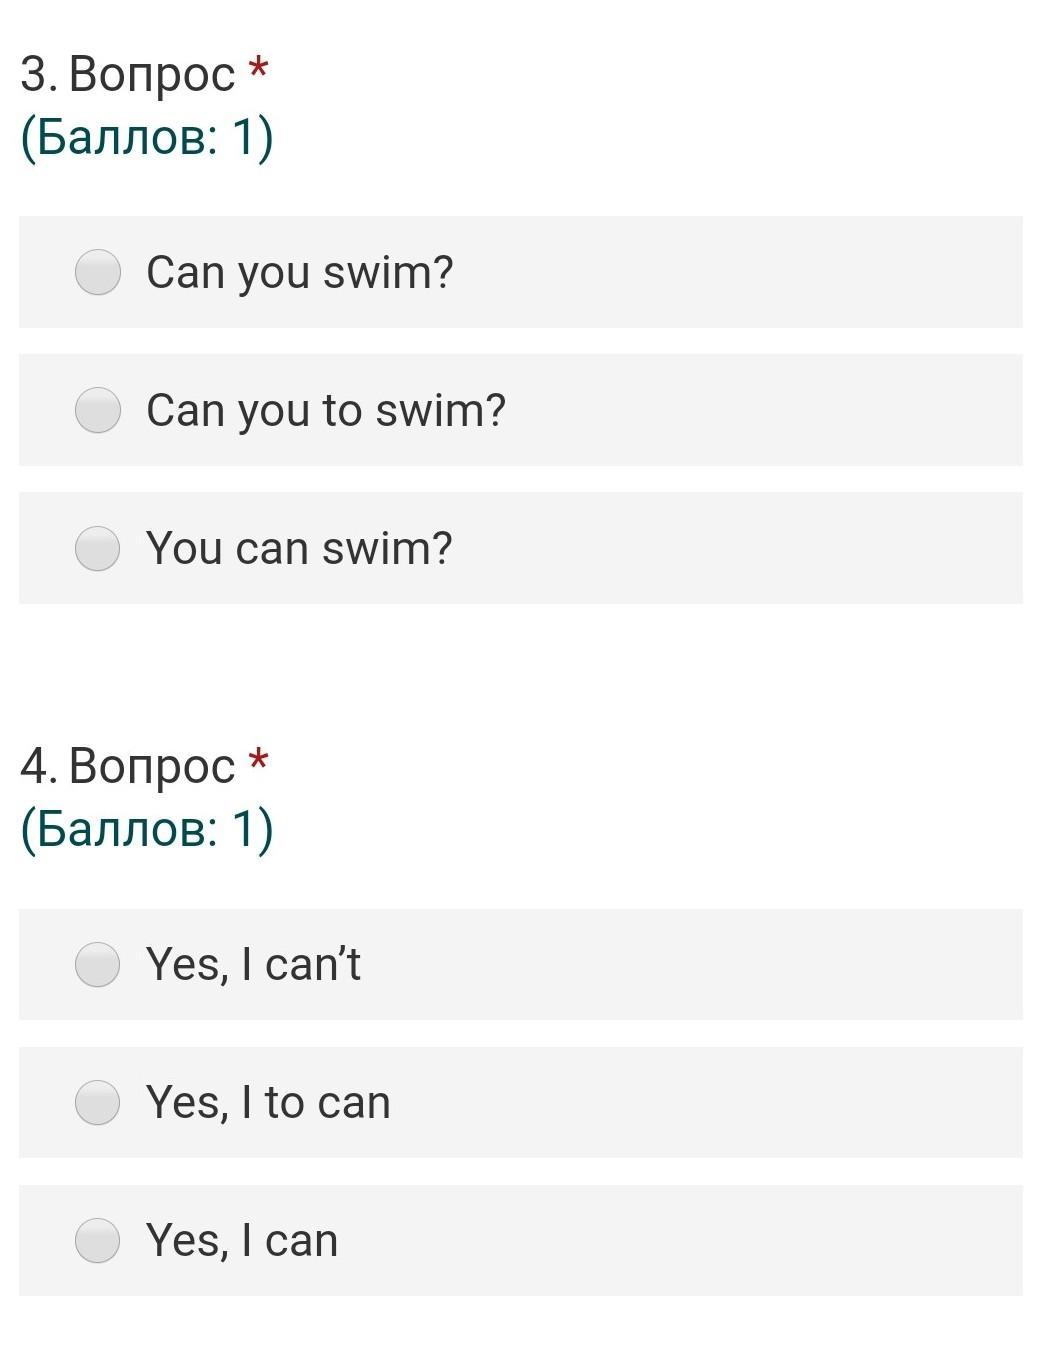The width and height of the screenshot is (1060, 1347).
Task: Click the '3. Вопрос' question heading
Action: click(127, 74)
